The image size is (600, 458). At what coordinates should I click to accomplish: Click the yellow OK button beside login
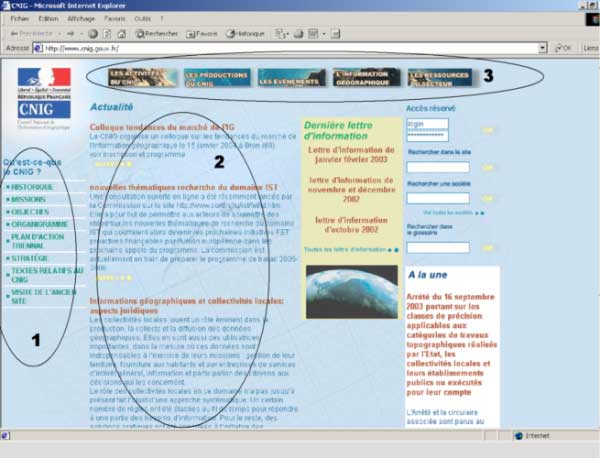[x=488, y=130]
